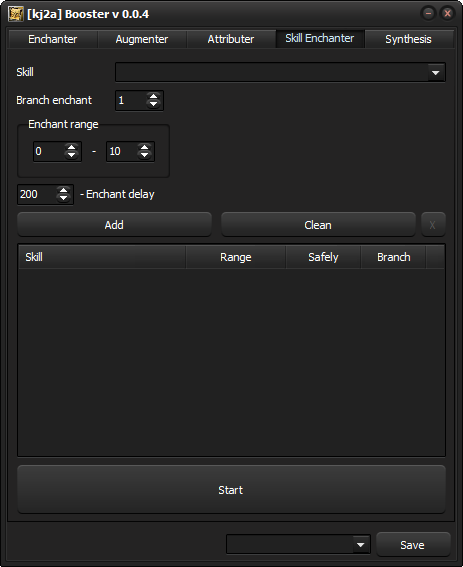This screenshot has width=463, height=567.
Task: Click the Add button
Action: [x=114, y=225]
